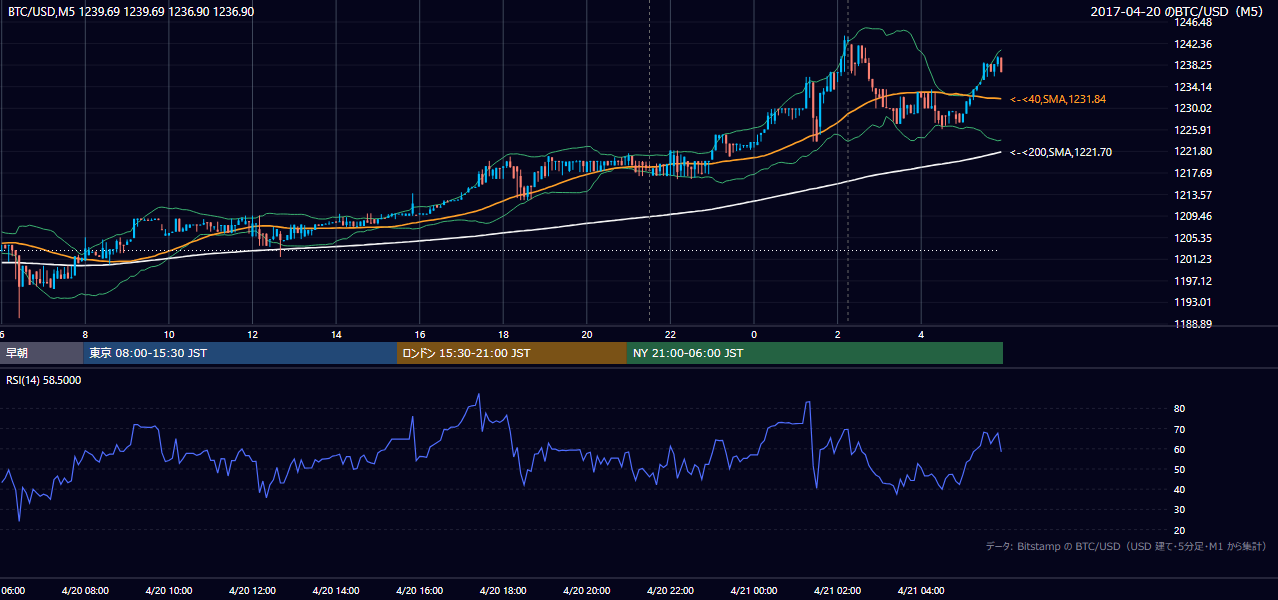Click price axis value 1209.46

pyautogui.click(x=1194, y=216)
